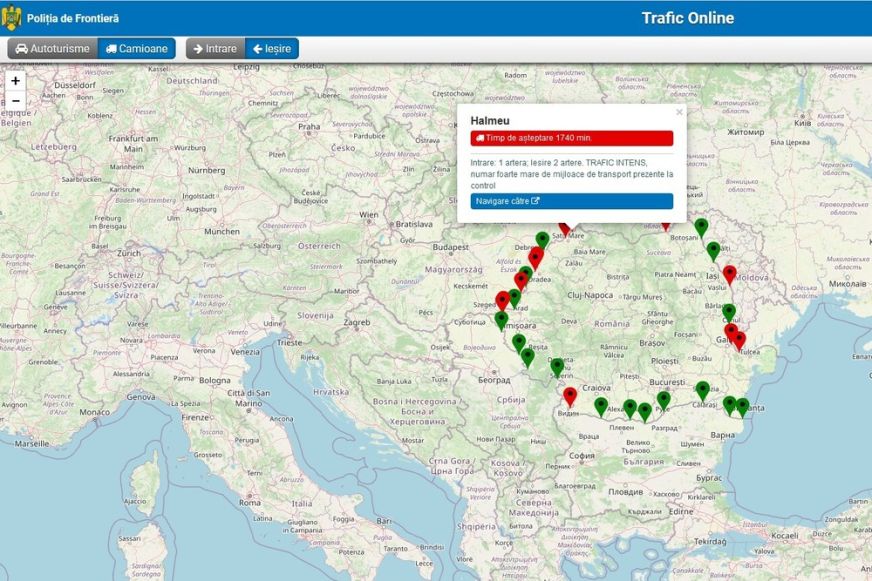Viewport: 872px width, 581px height.
Task: Zoom out the map with the minus button
Action: (16, 101)
